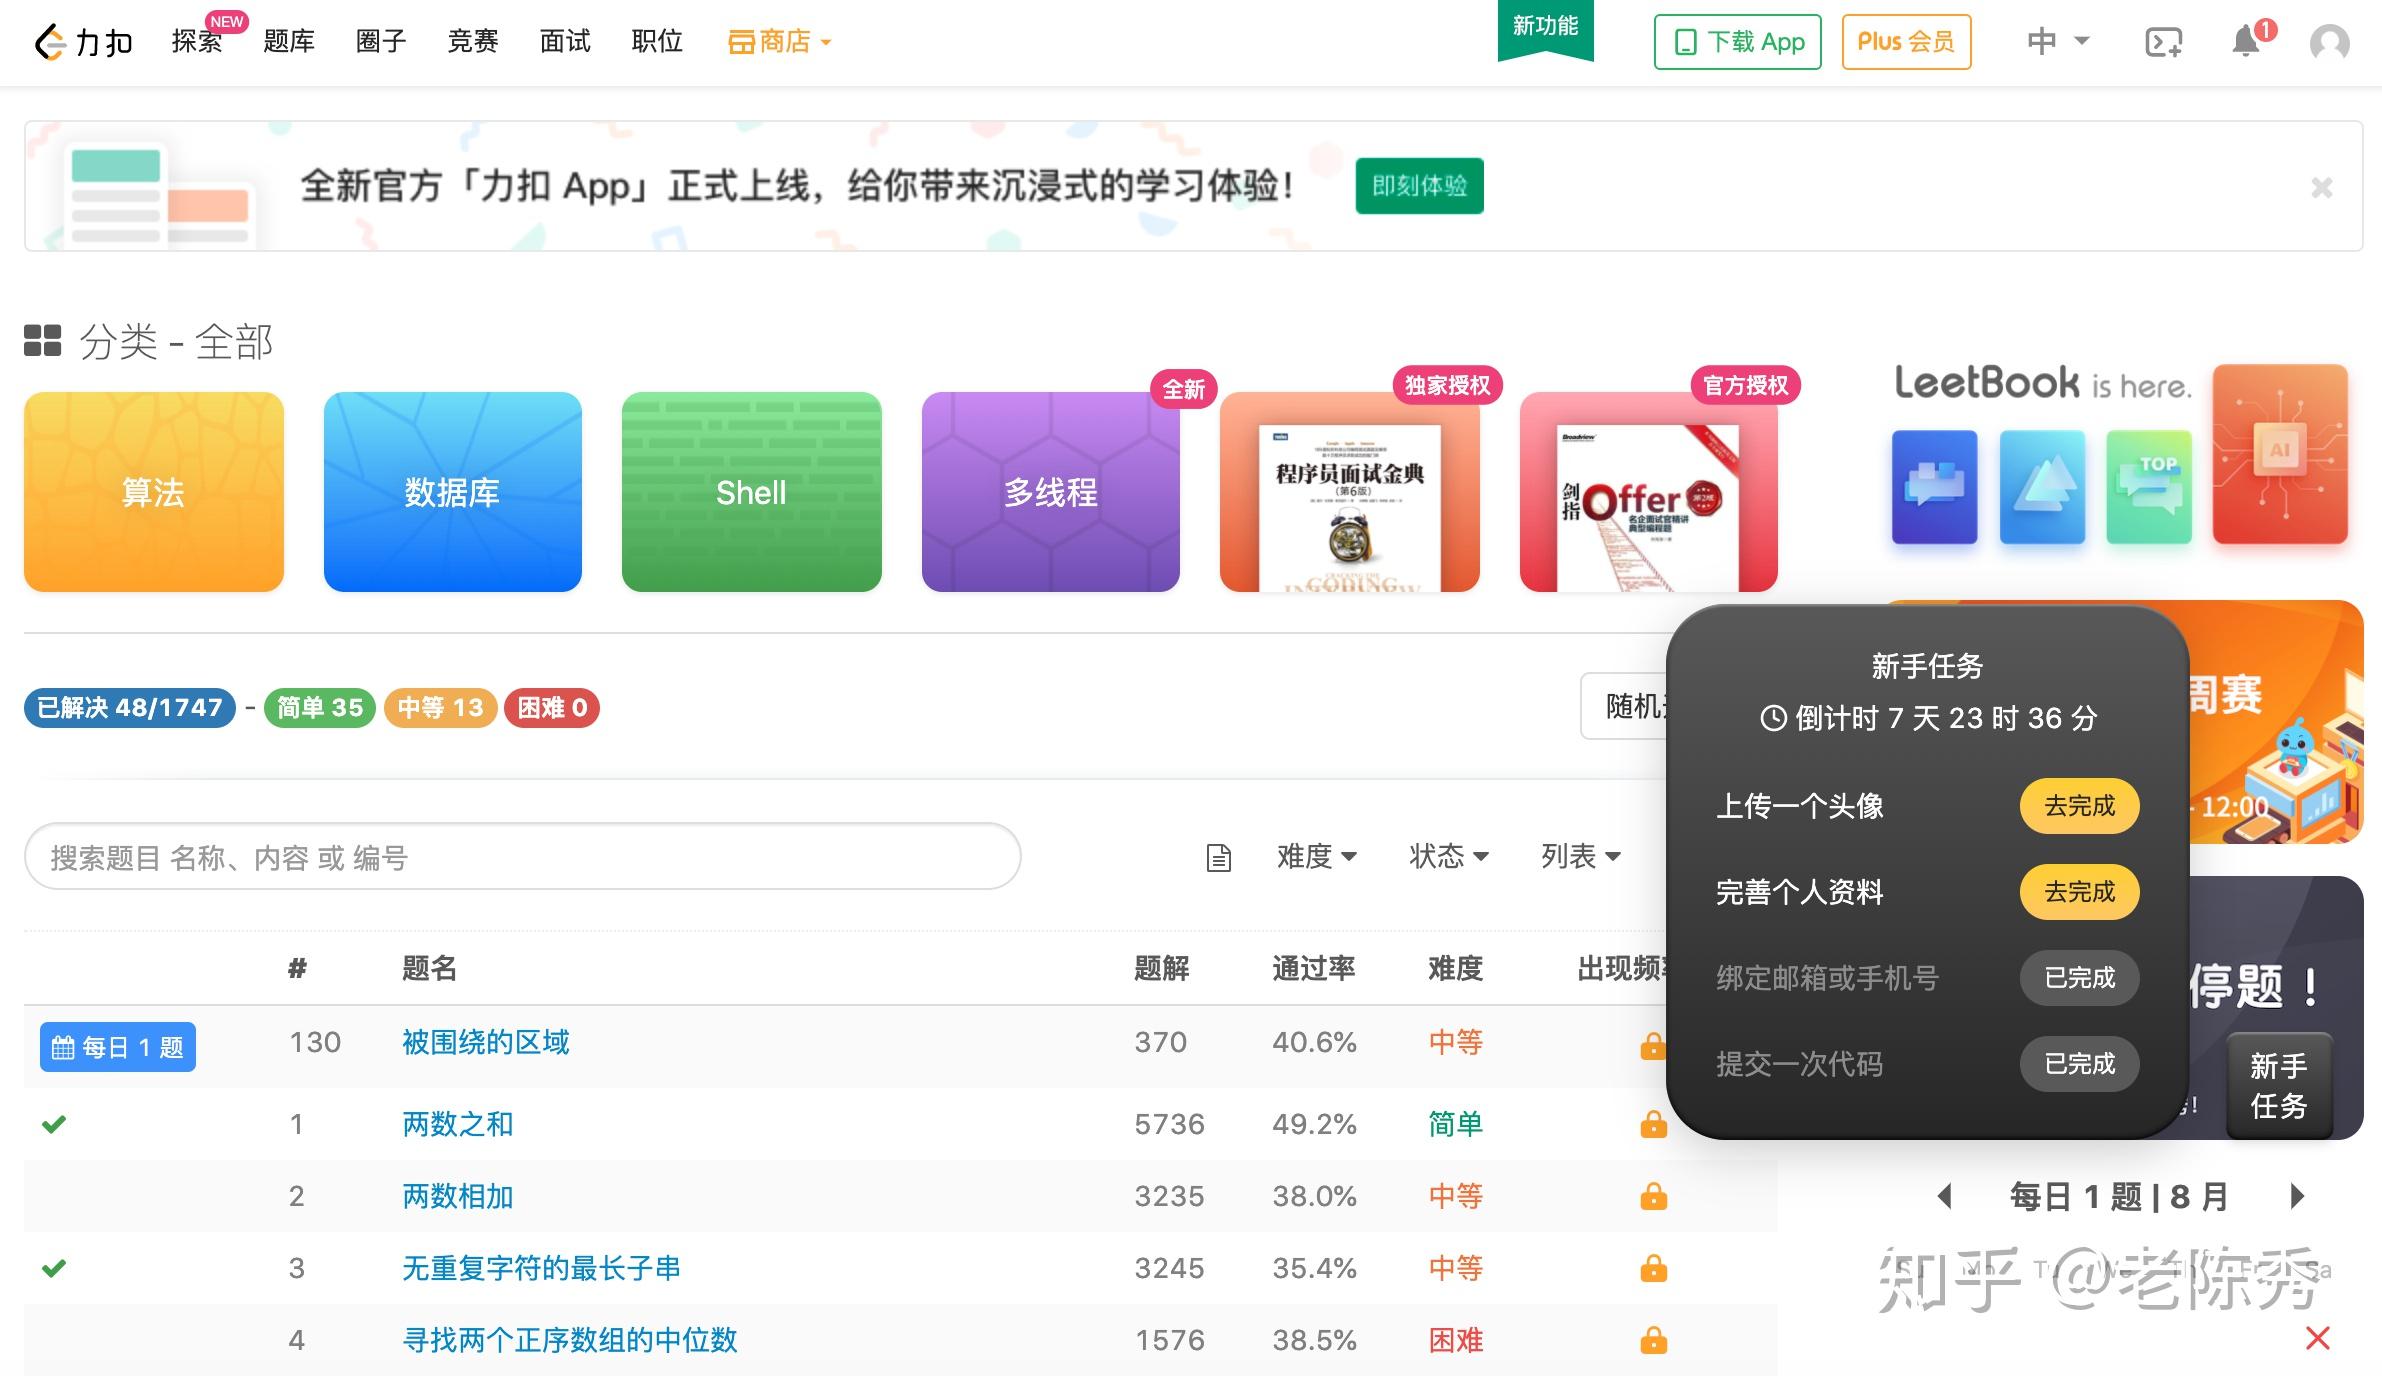The width and height of the screenshot is (2382, 1376).
Task: Open the Shell category card
Action: click(x=752, y=492)
